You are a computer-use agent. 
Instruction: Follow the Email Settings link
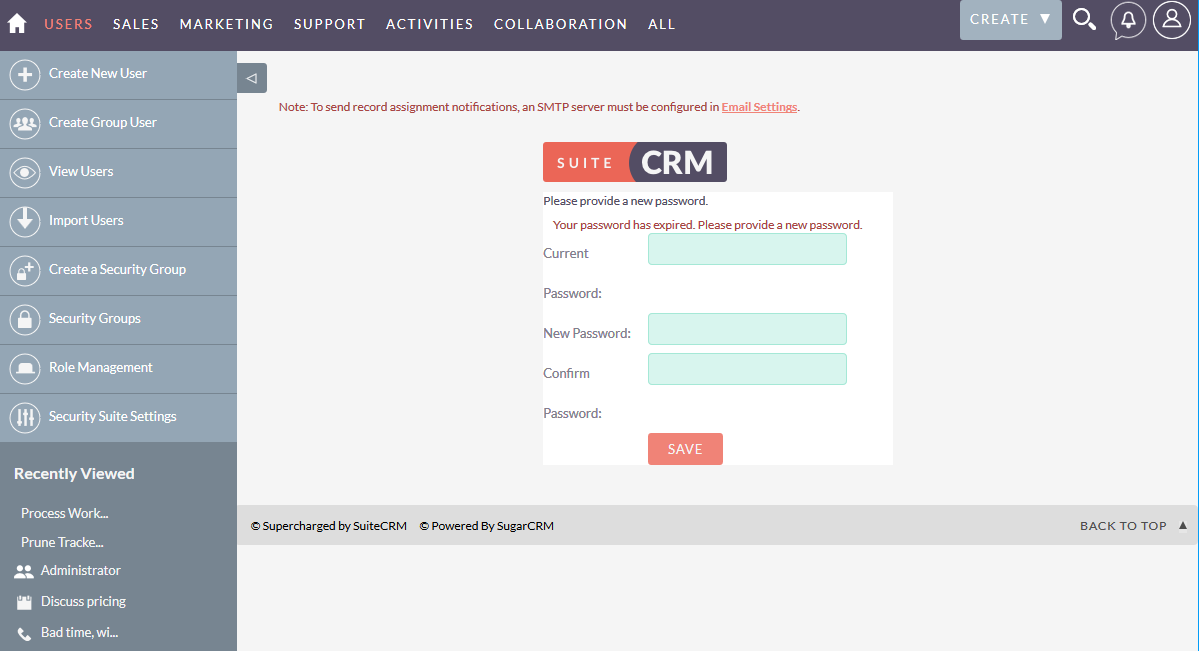759,107
